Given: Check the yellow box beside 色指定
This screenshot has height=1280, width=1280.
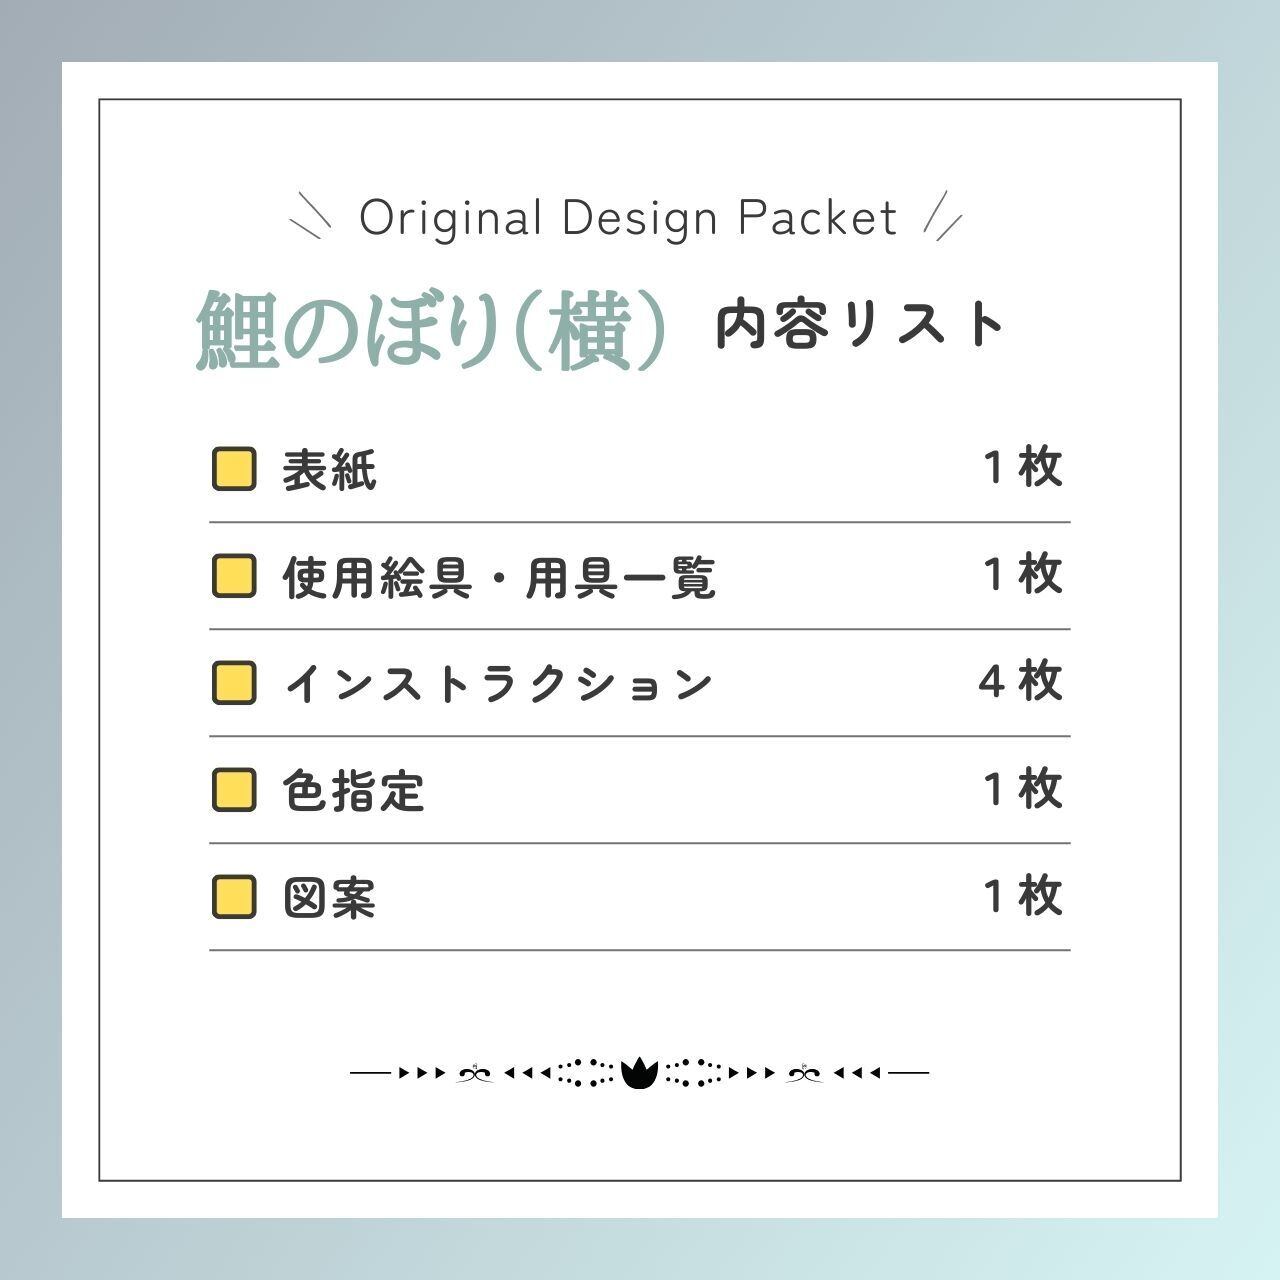Looking at the screenshot, I should click(x=234, y=790).
